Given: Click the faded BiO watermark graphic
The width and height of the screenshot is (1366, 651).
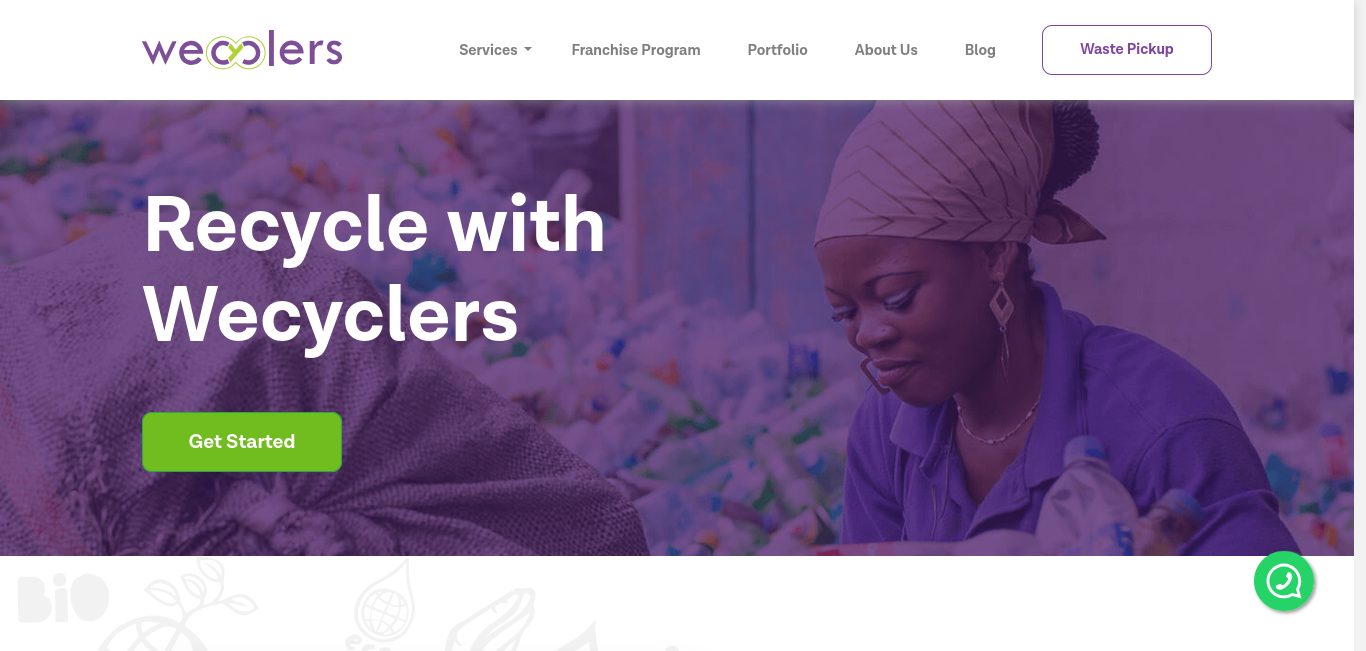Looking at the screenshot, I should pyautogui.click(x=62, y=599).
